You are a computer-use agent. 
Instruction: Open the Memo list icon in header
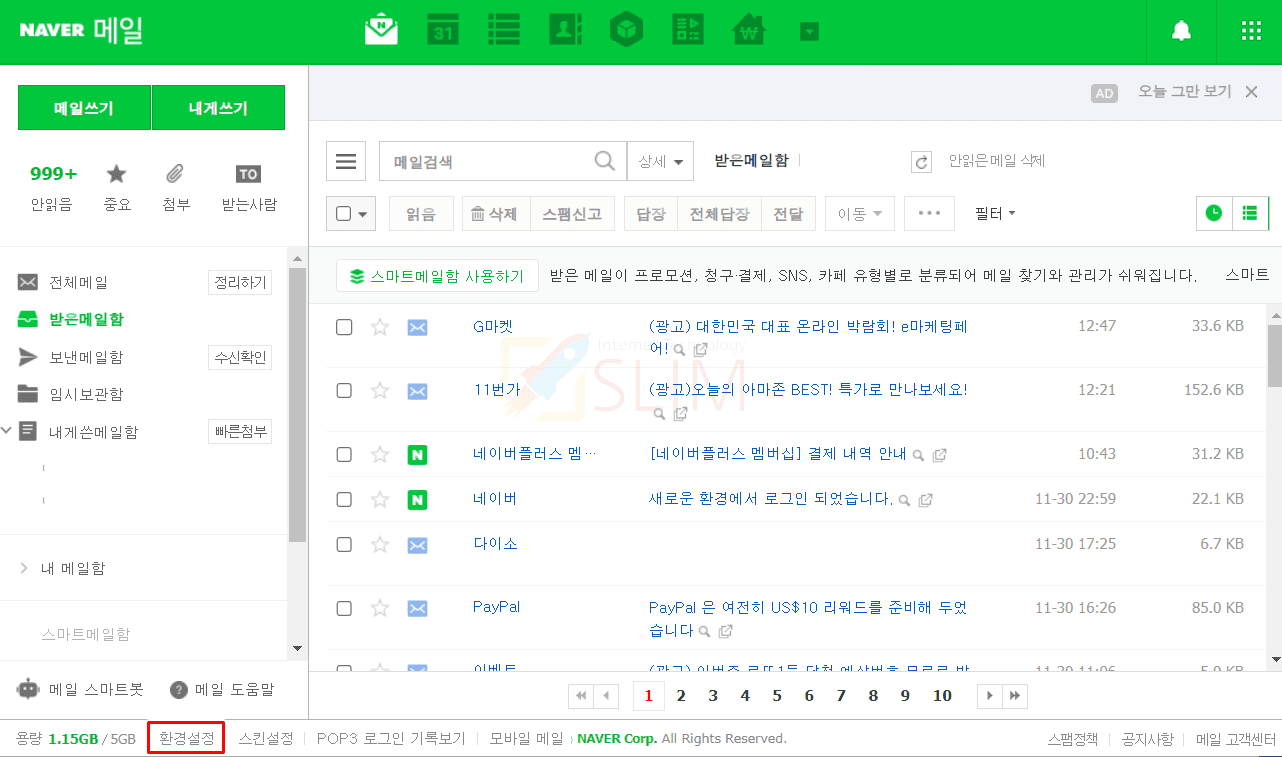pyautogui.click(x=504, y=30)
